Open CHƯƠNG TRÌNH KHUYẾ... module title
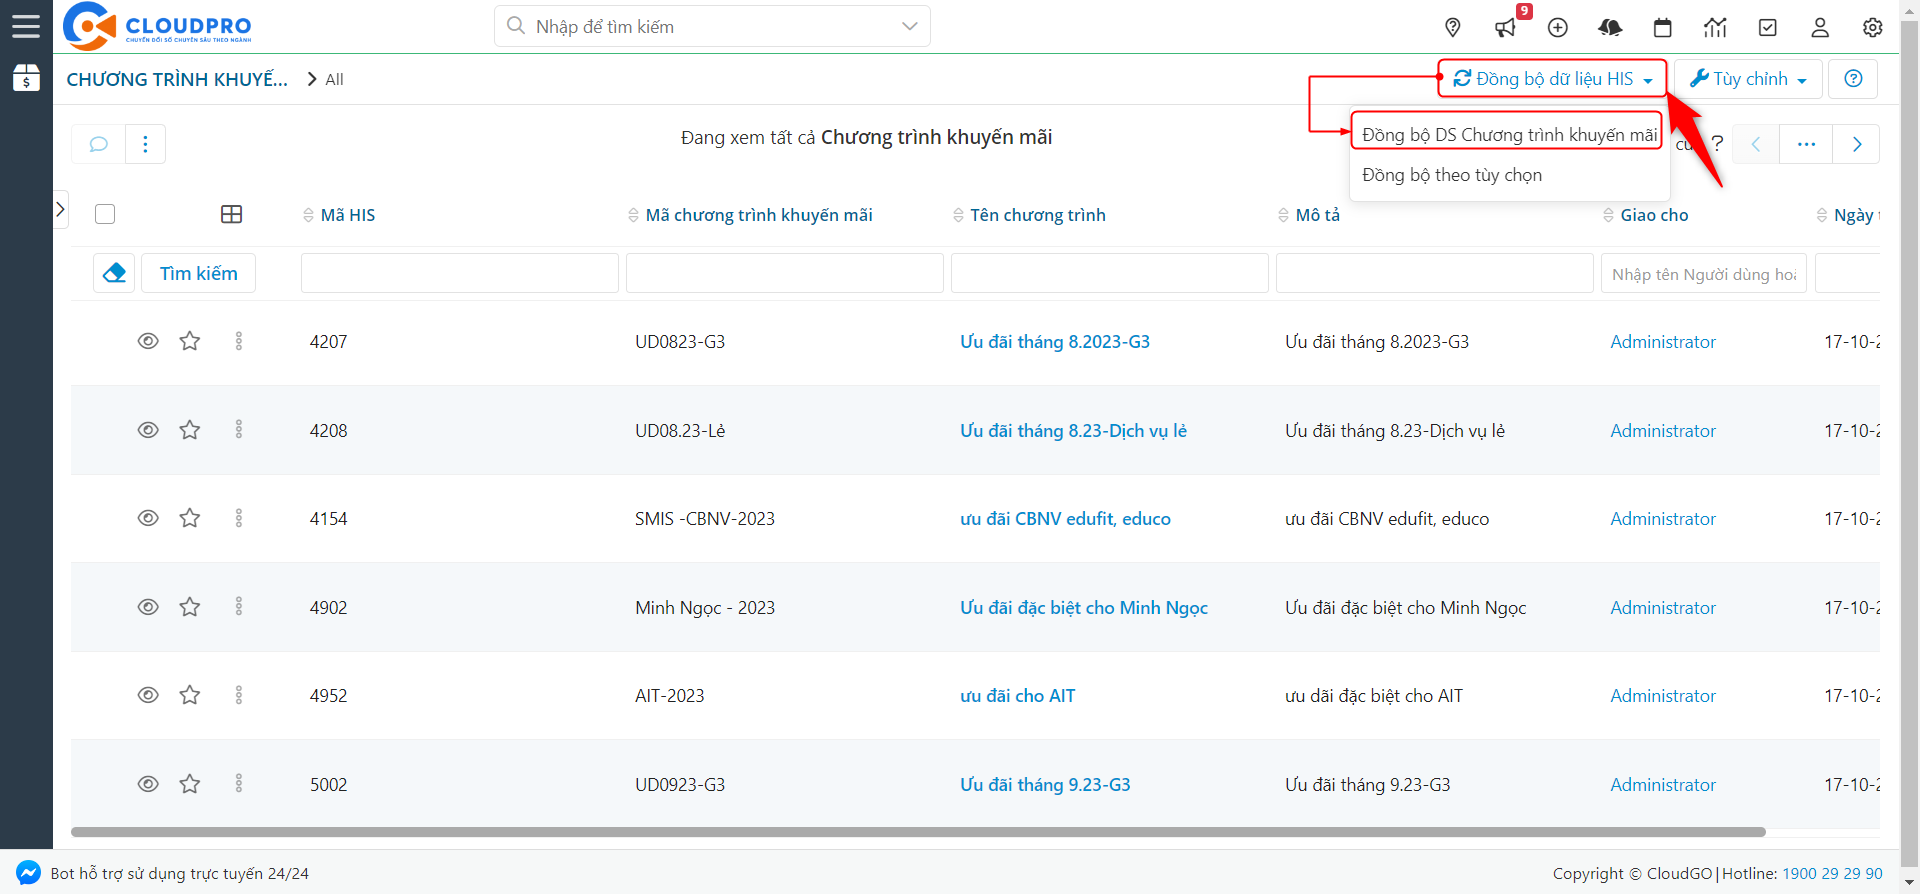This screenshot has width=1920, height=894. point(177,79)
